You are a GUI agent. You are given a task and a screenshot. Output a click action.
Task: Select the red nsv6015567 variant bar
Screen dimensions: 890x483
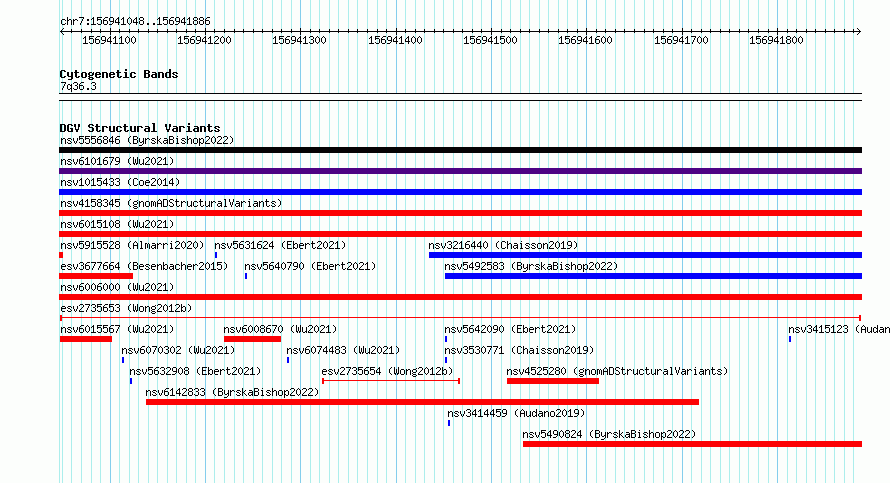pos(86,339)
